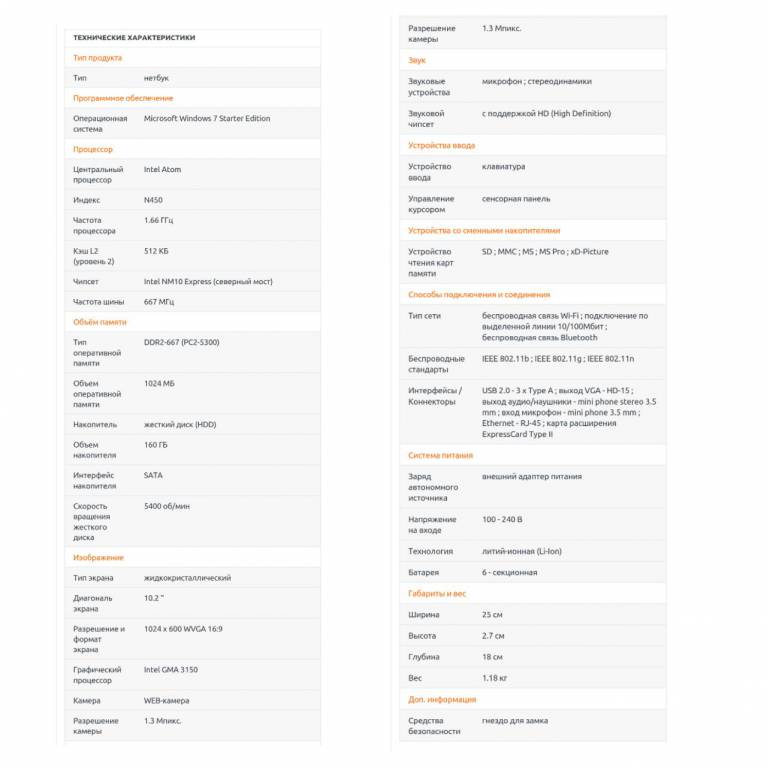Click the 'DDR2-667 (PC2-5300)' memory type value

181,342
